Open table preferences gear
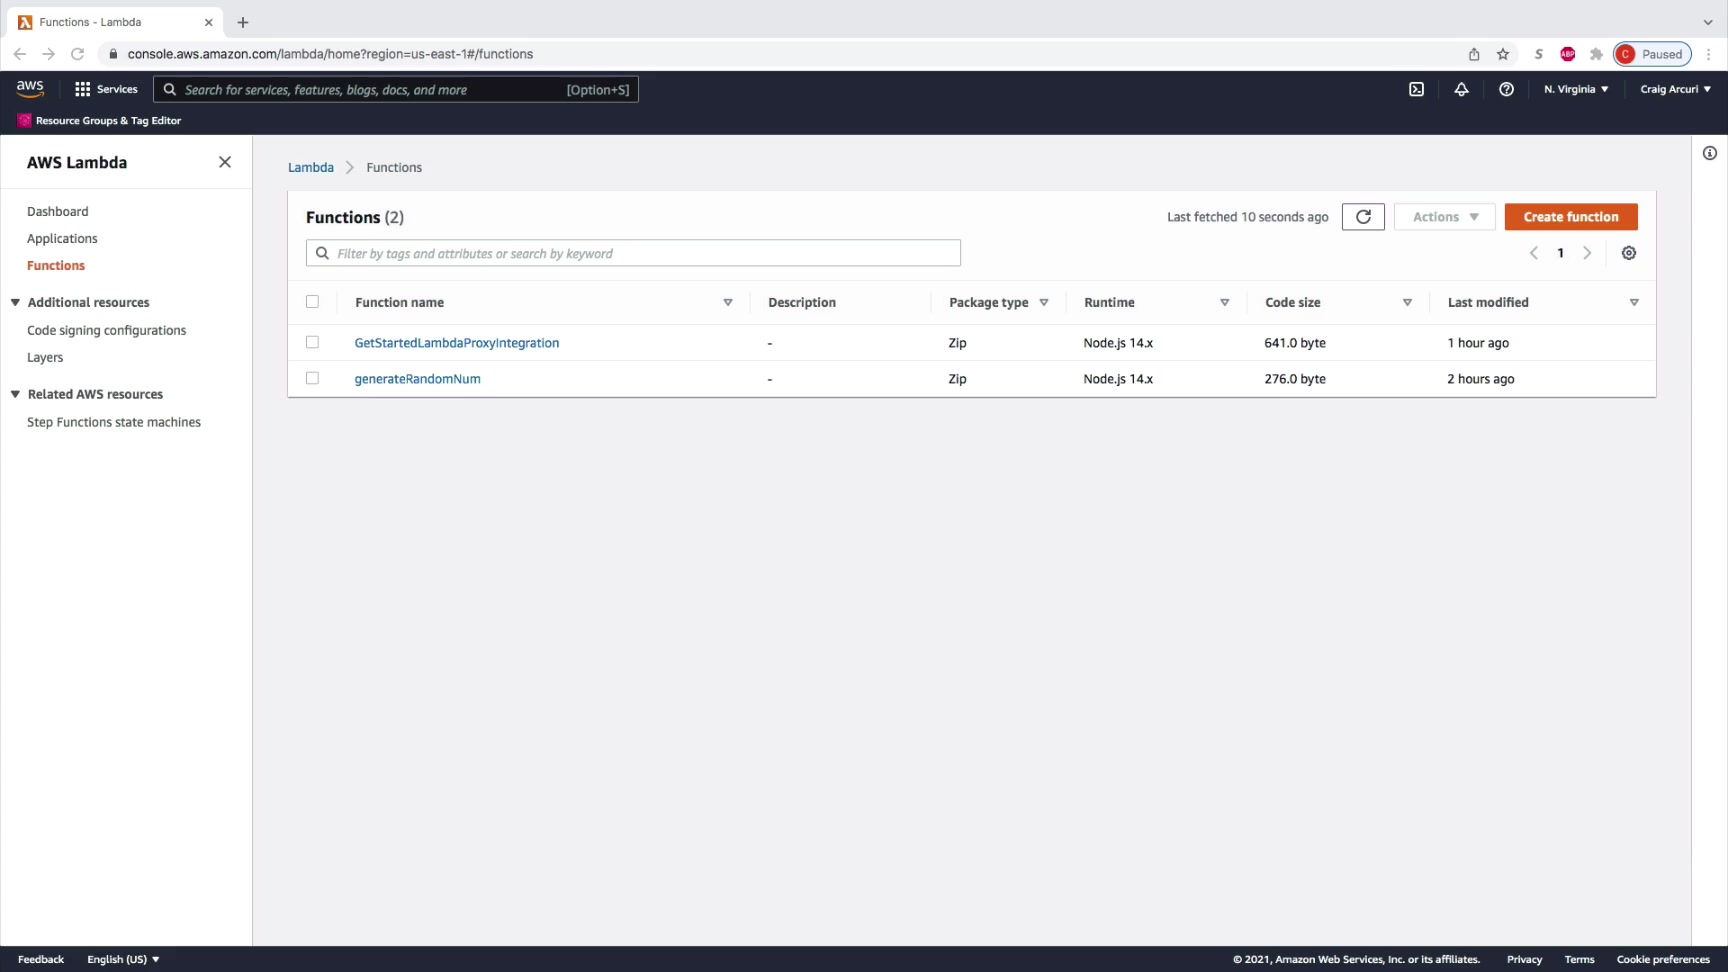Viewport: 1728px width, 972px height. click(1629, 253)
